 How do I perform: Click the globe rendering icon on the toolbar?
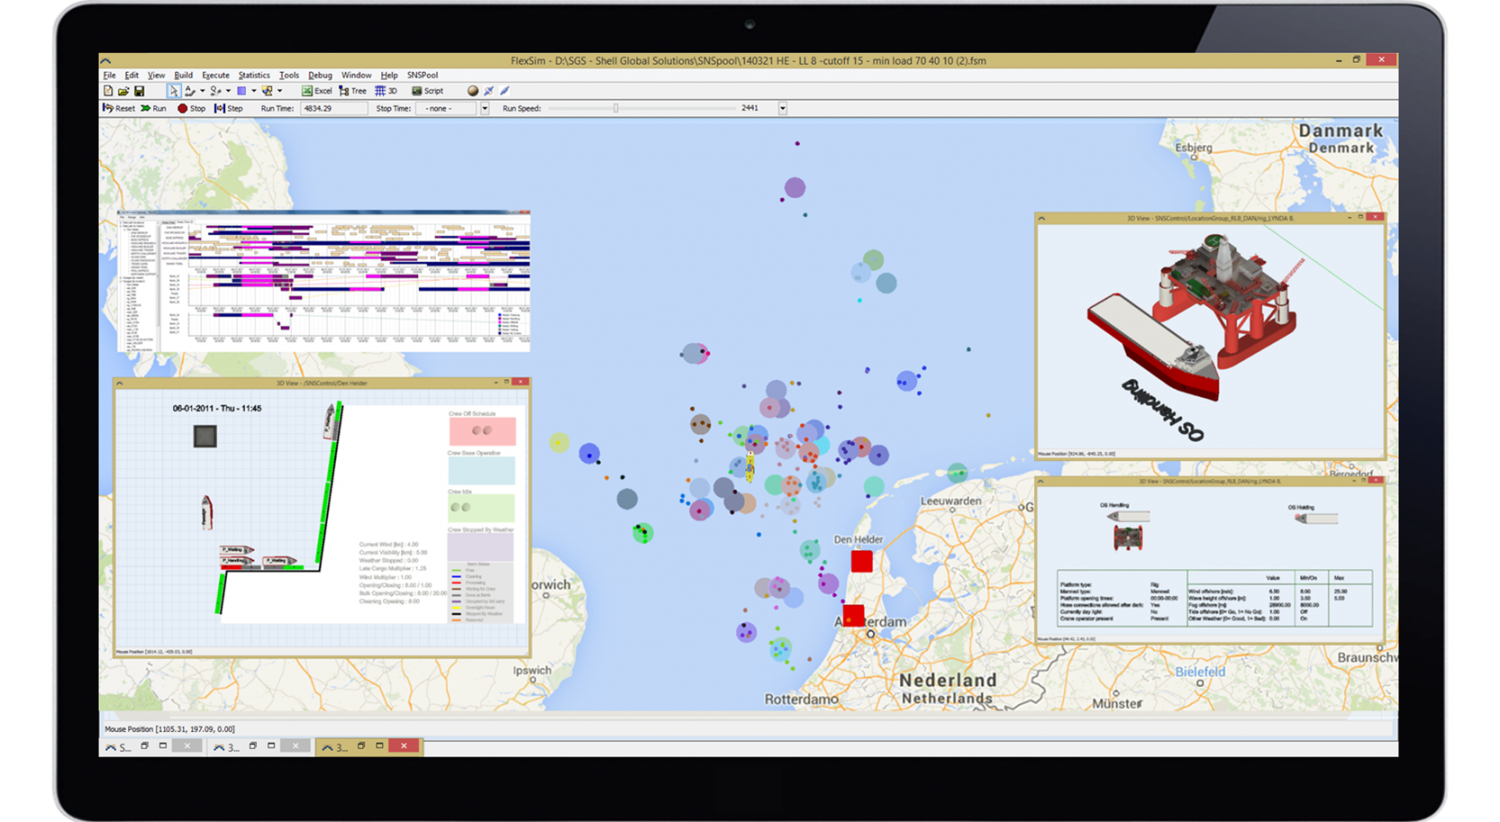tap(472, 90)
